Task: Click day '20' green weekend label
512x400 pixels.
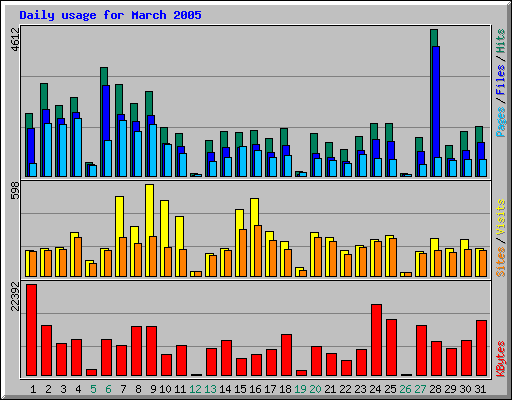Action: pos(315,389)
